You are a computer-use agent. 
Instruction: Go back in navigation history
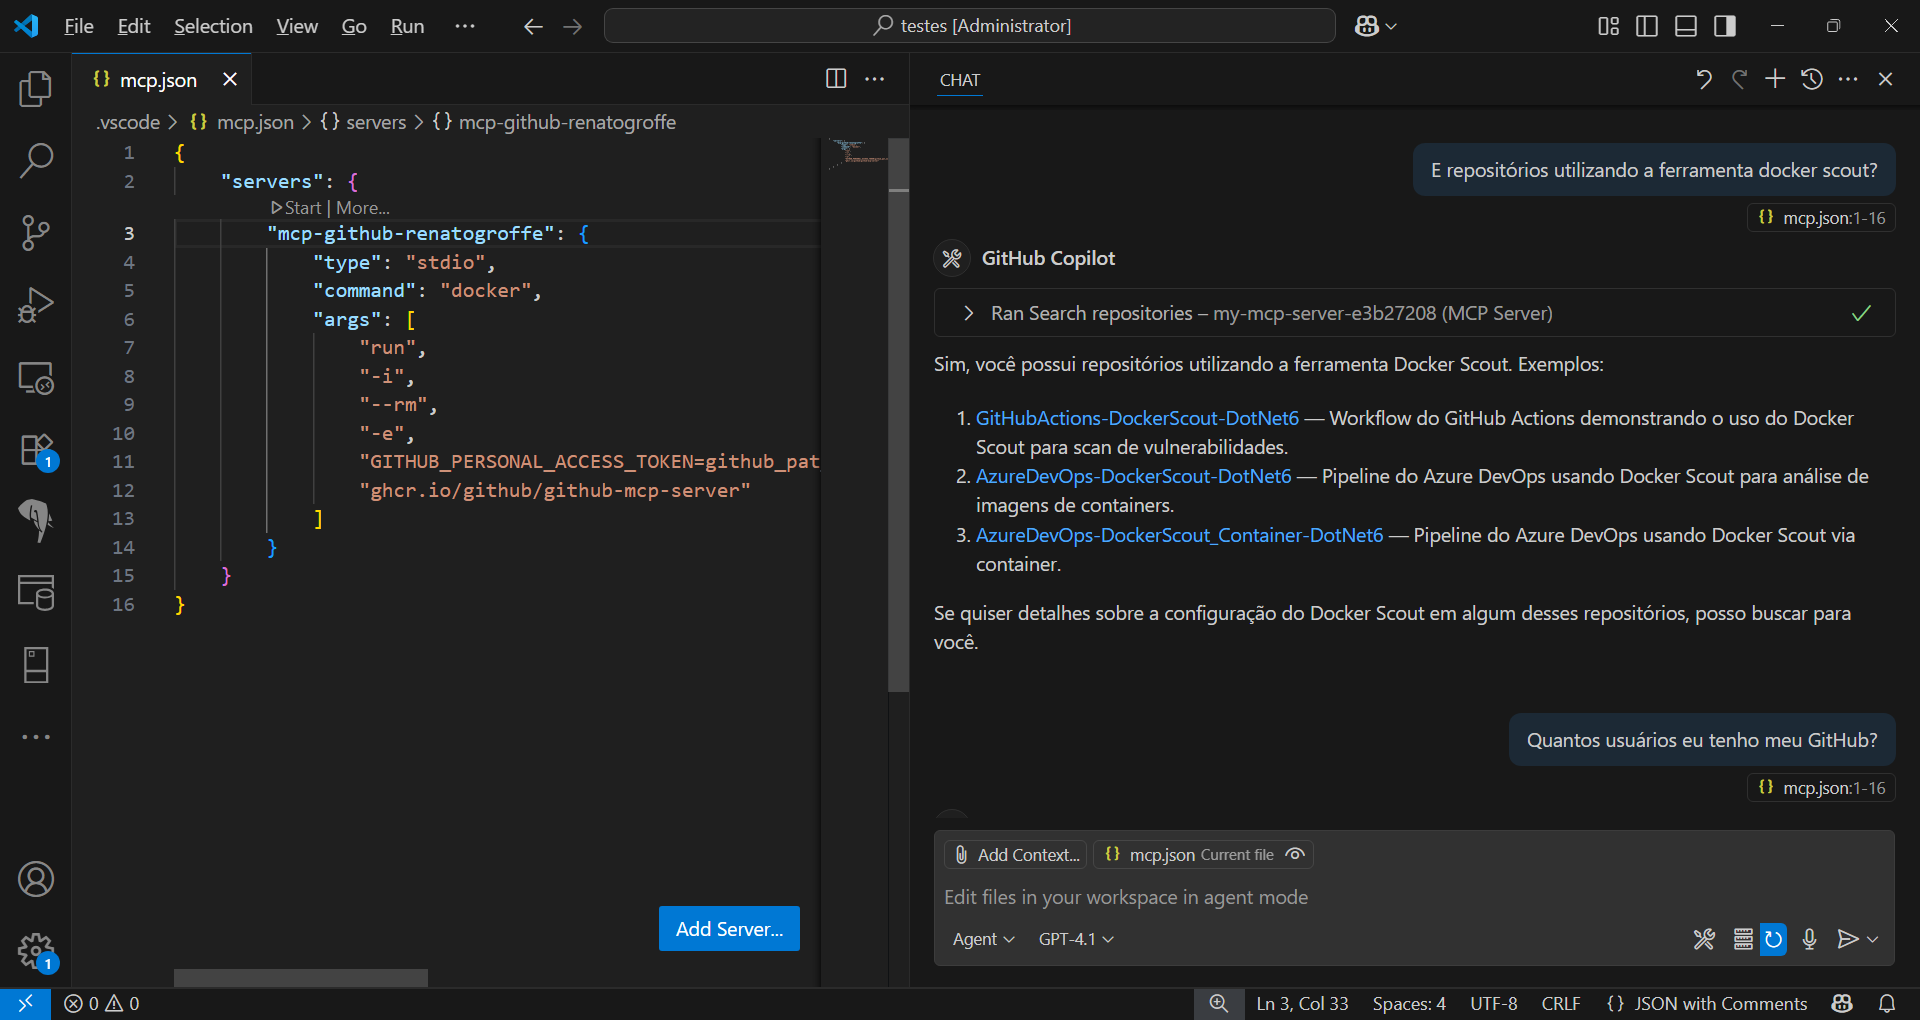click(533, 26)
